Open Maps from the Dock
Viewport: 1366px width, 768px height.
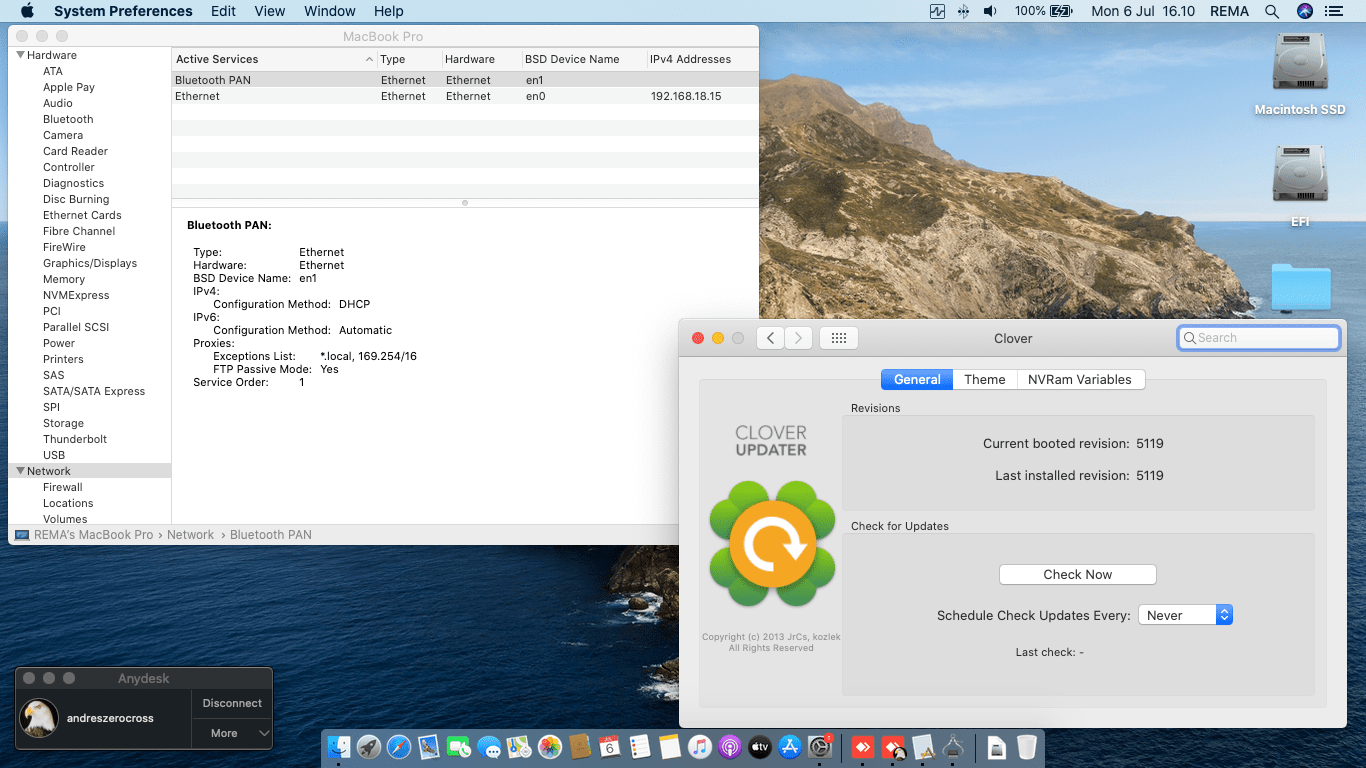point(519,747)
